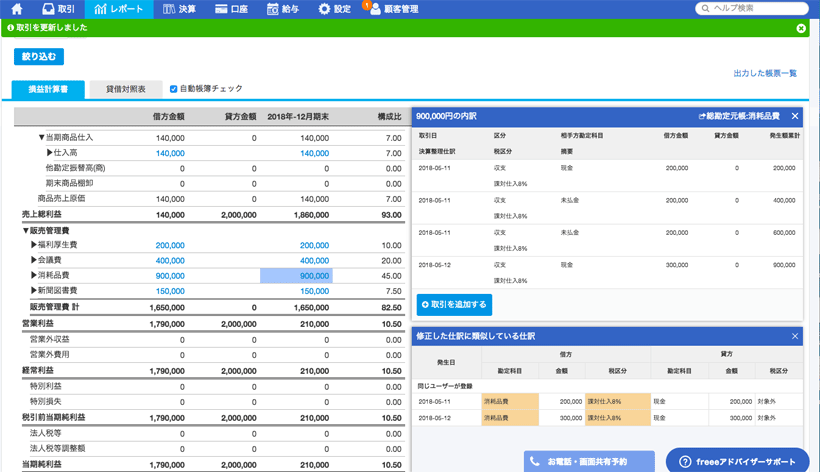
Task: Open the 決算 (closing) menu
Action: point(180,9)
